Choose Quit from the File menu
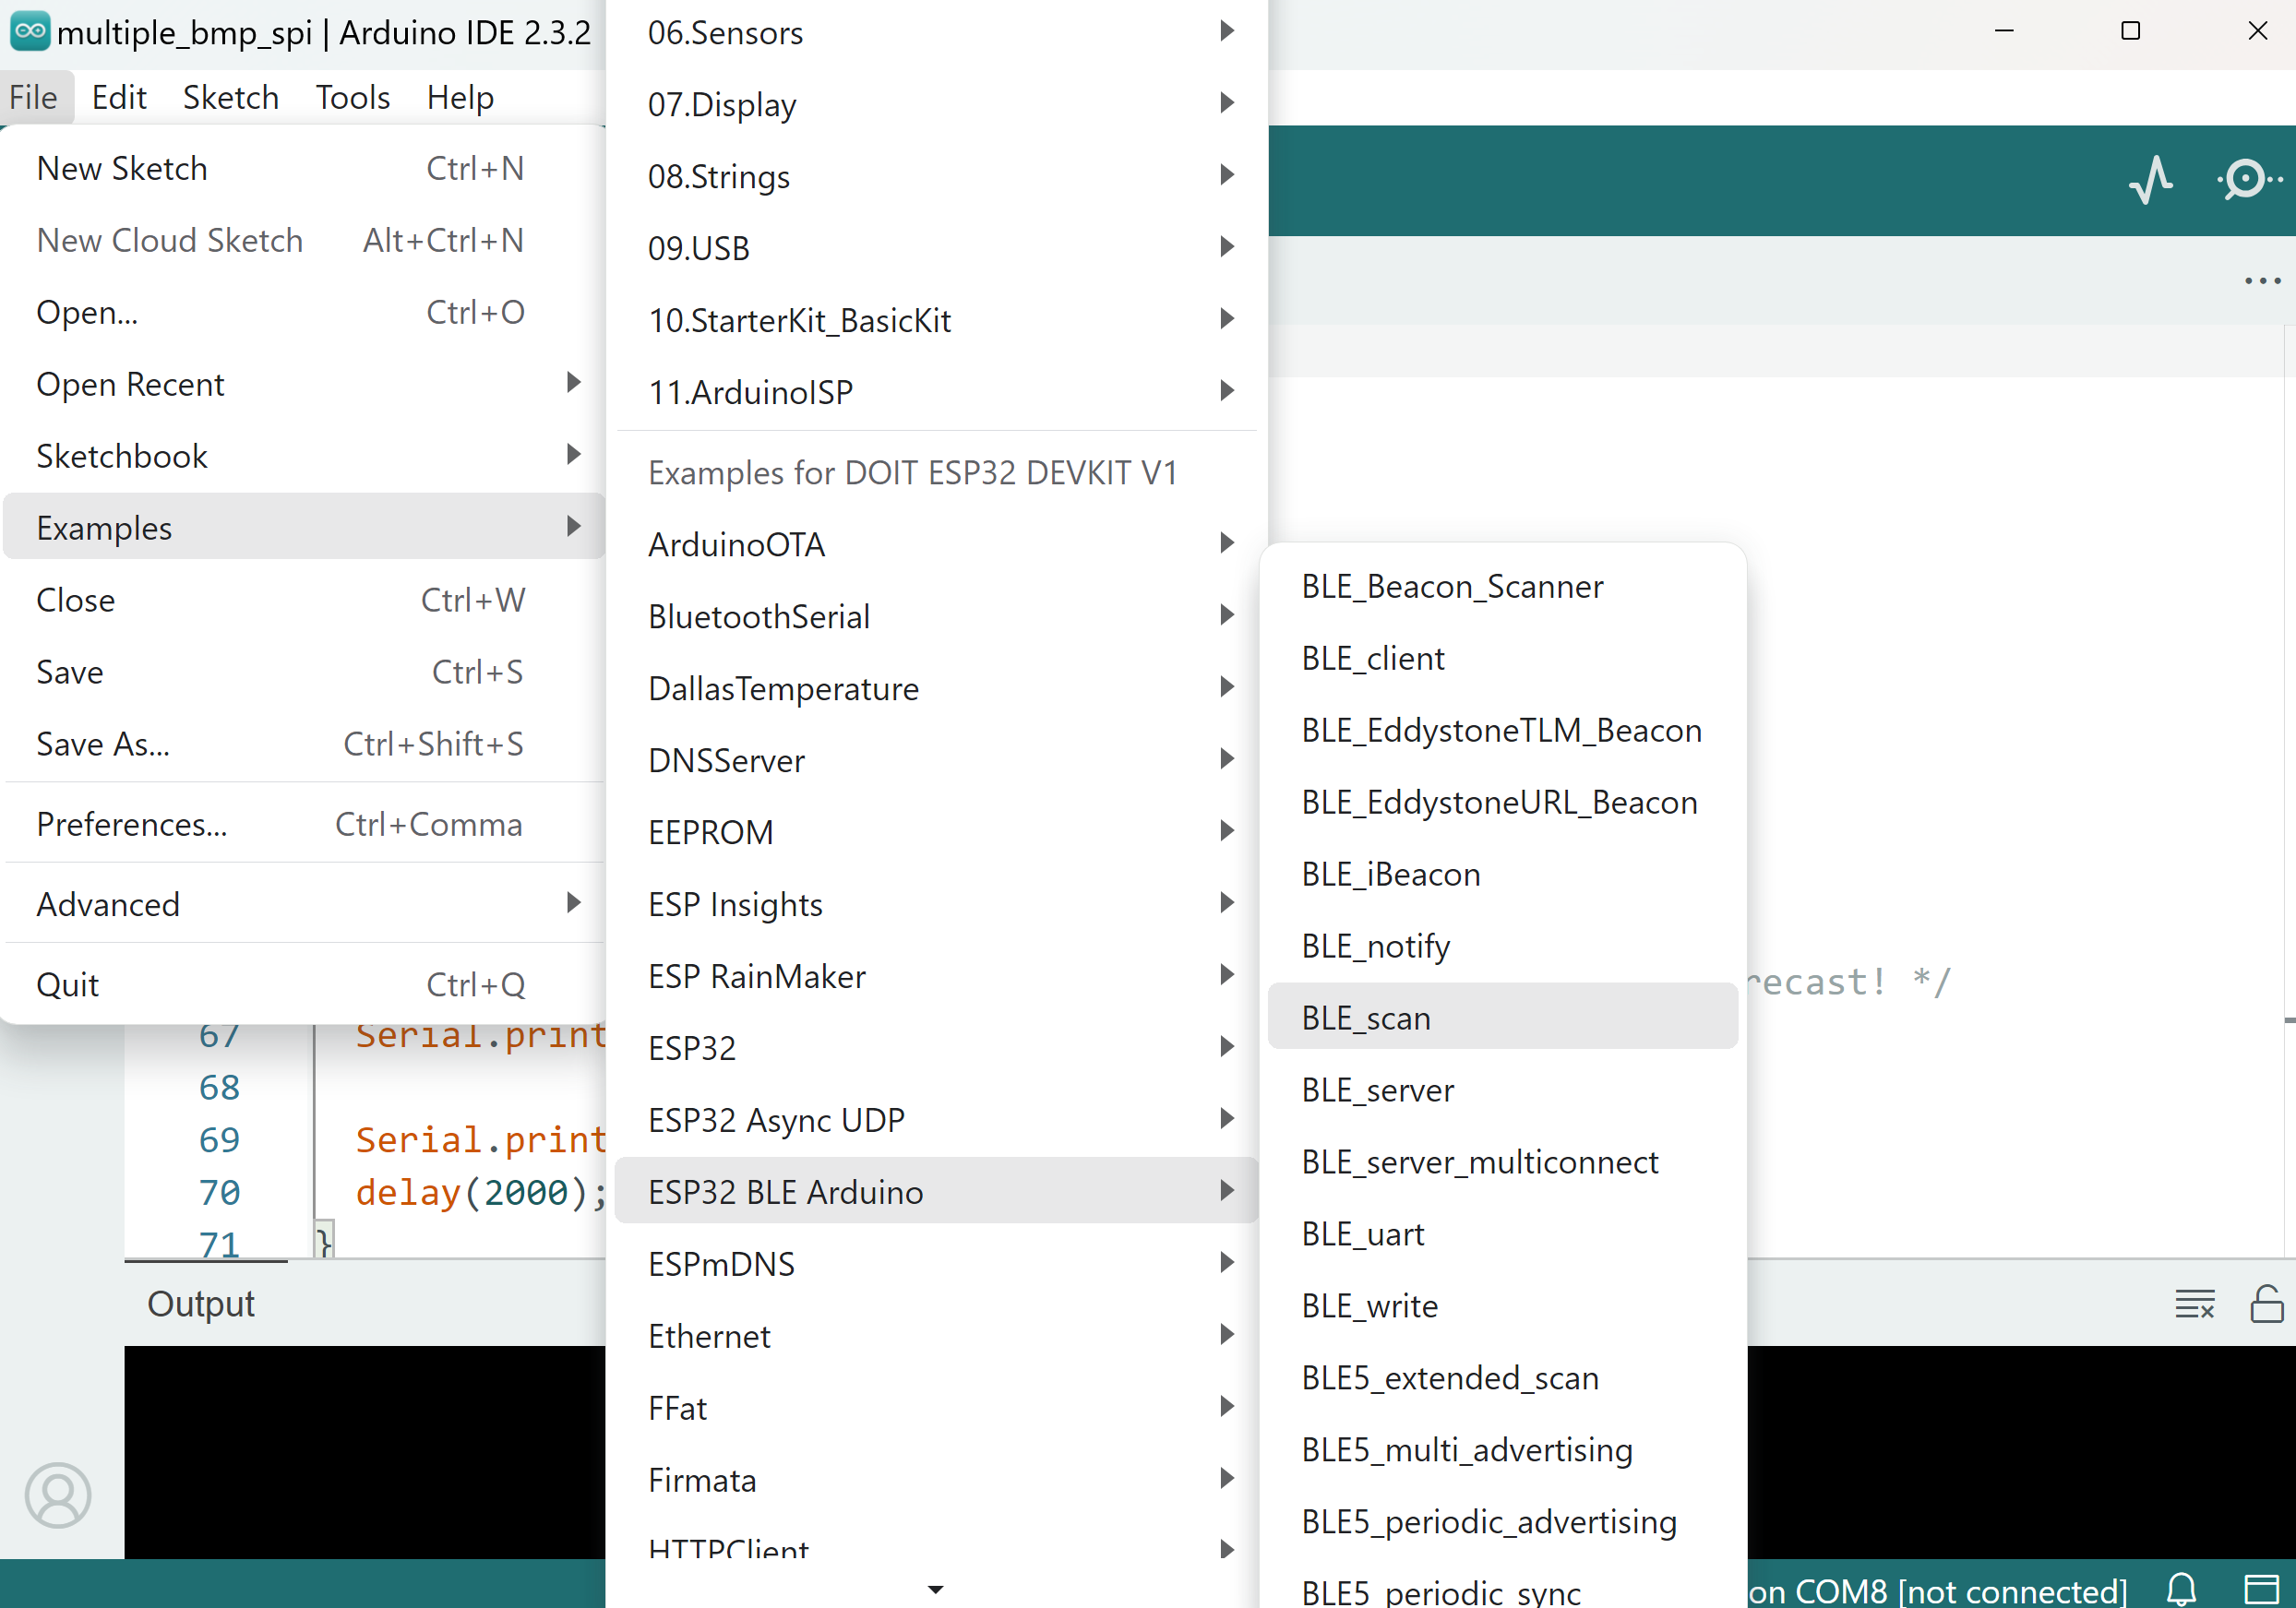The width and height of the screenshot is (2296, 1608). pos(304,984)
